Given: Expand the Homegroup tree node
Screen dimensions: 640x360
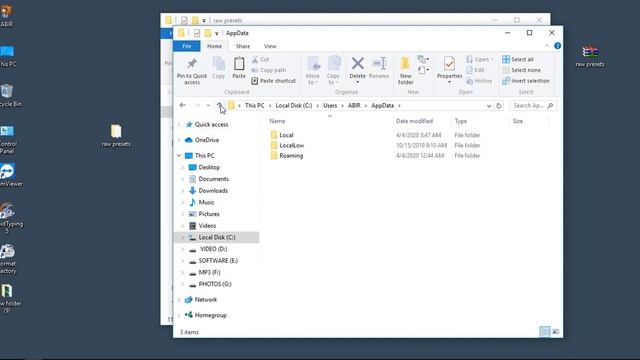Looking at the screenshot, I should pos(179,315).
